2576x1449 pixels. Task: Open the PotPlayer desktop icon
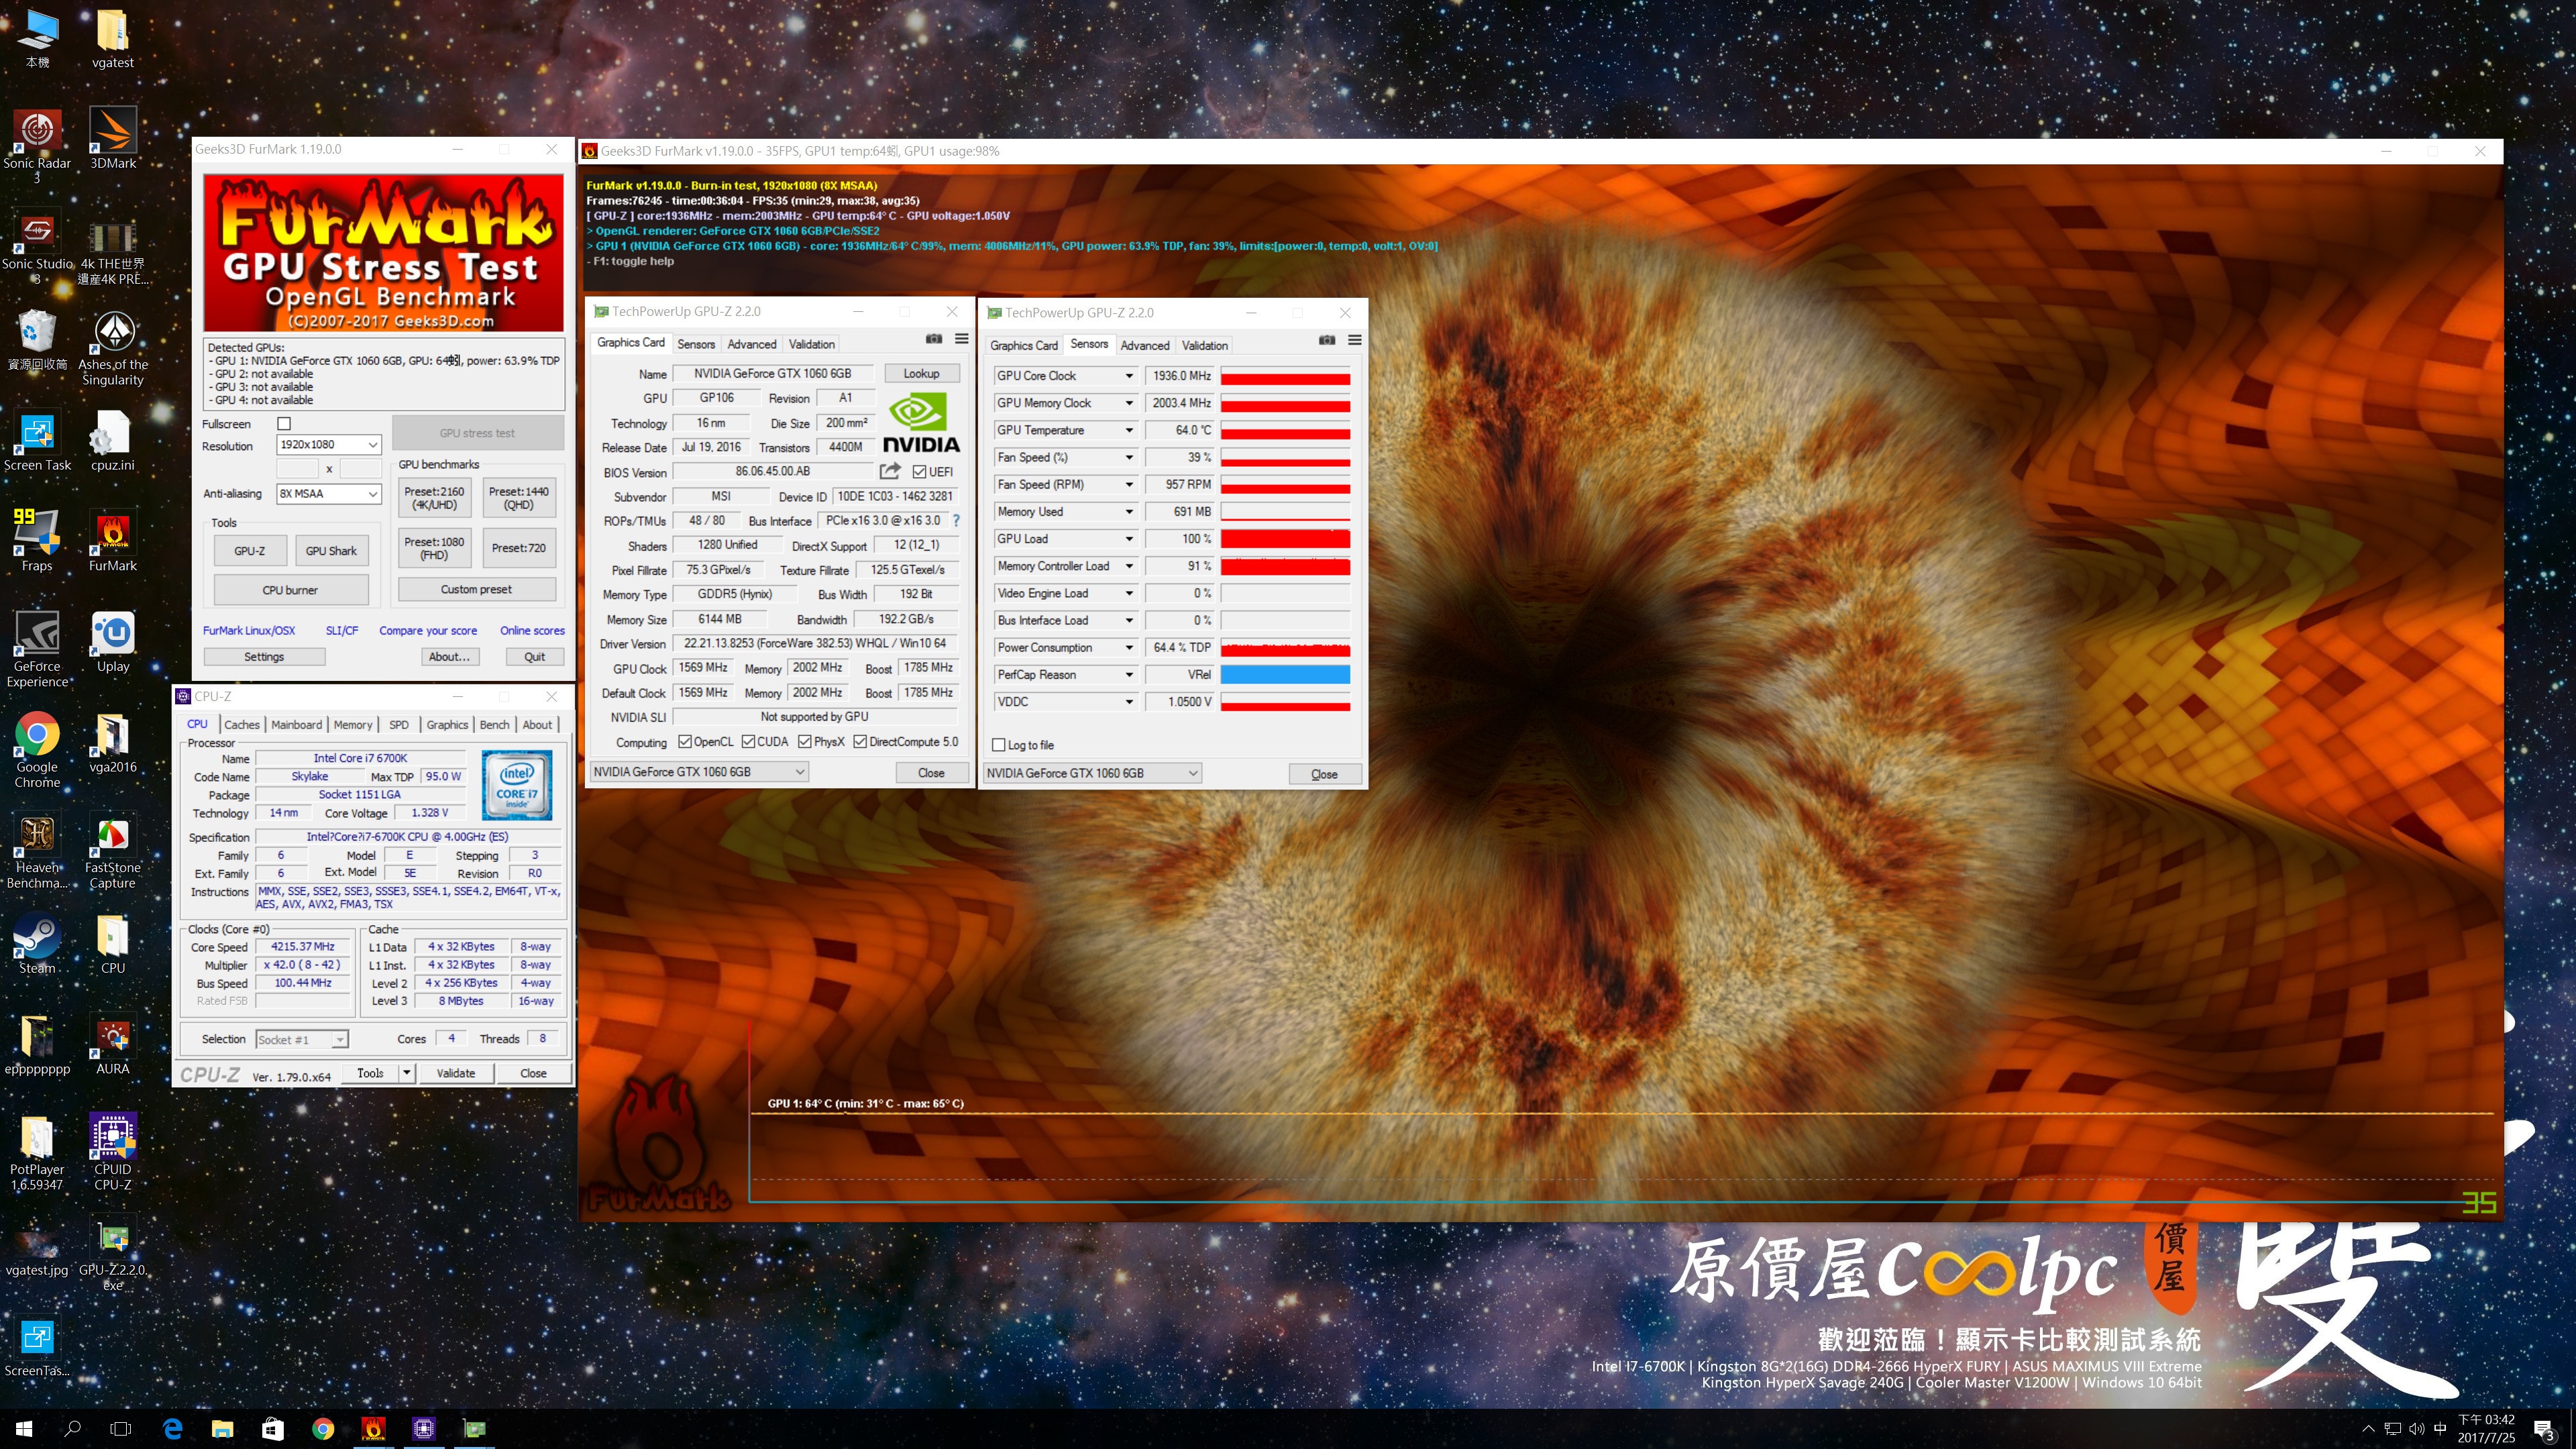[x=37, y=1153]
